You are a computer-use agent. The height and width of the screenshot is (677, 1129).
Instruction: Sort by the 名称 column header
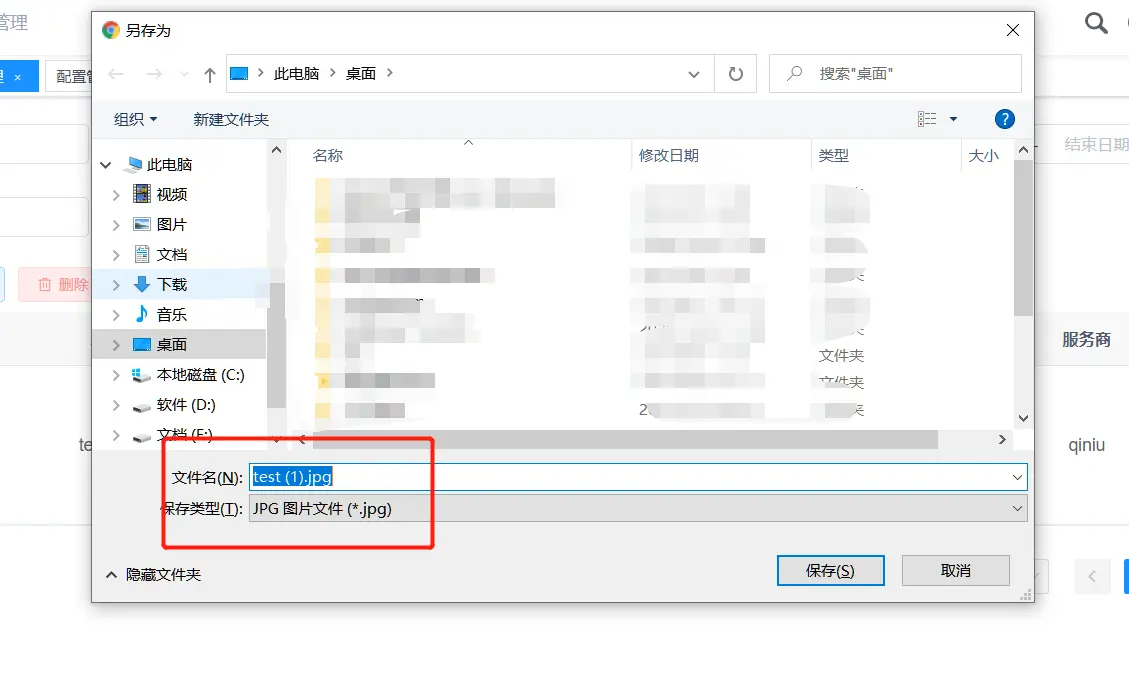(x=328, y=156)
